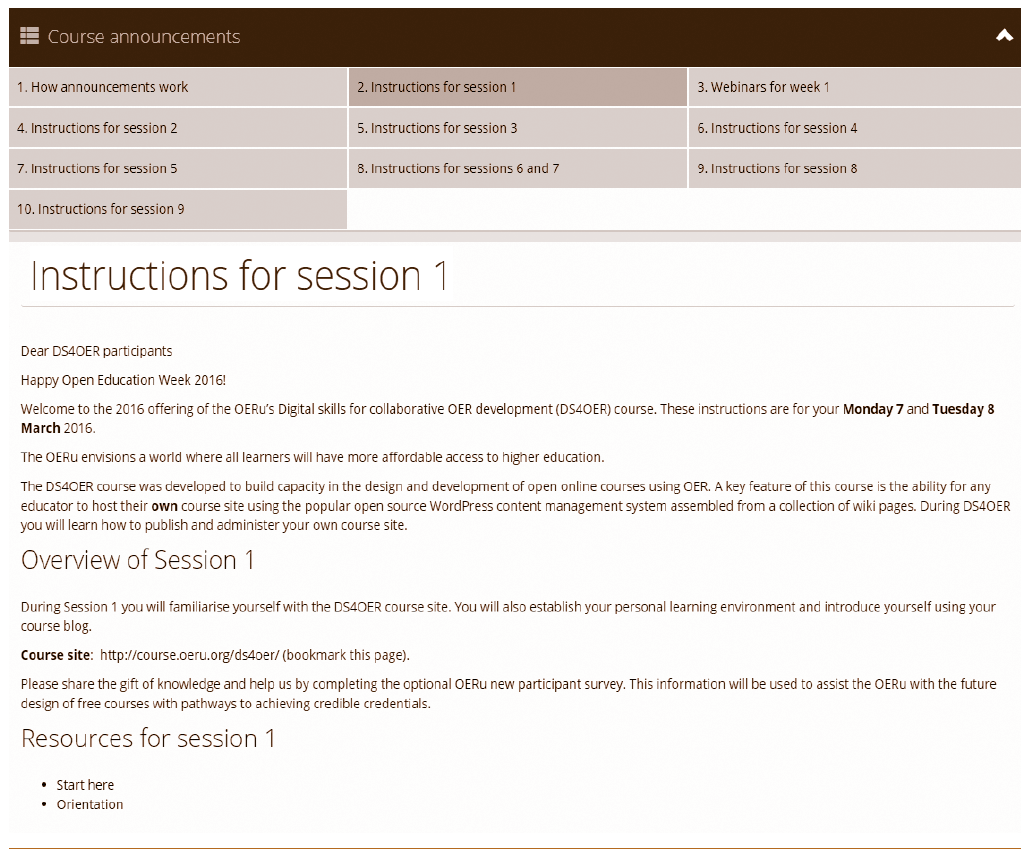Click the Course announcements list icon
This screenshot has width=1028, height=855.
tap(30, 37)
